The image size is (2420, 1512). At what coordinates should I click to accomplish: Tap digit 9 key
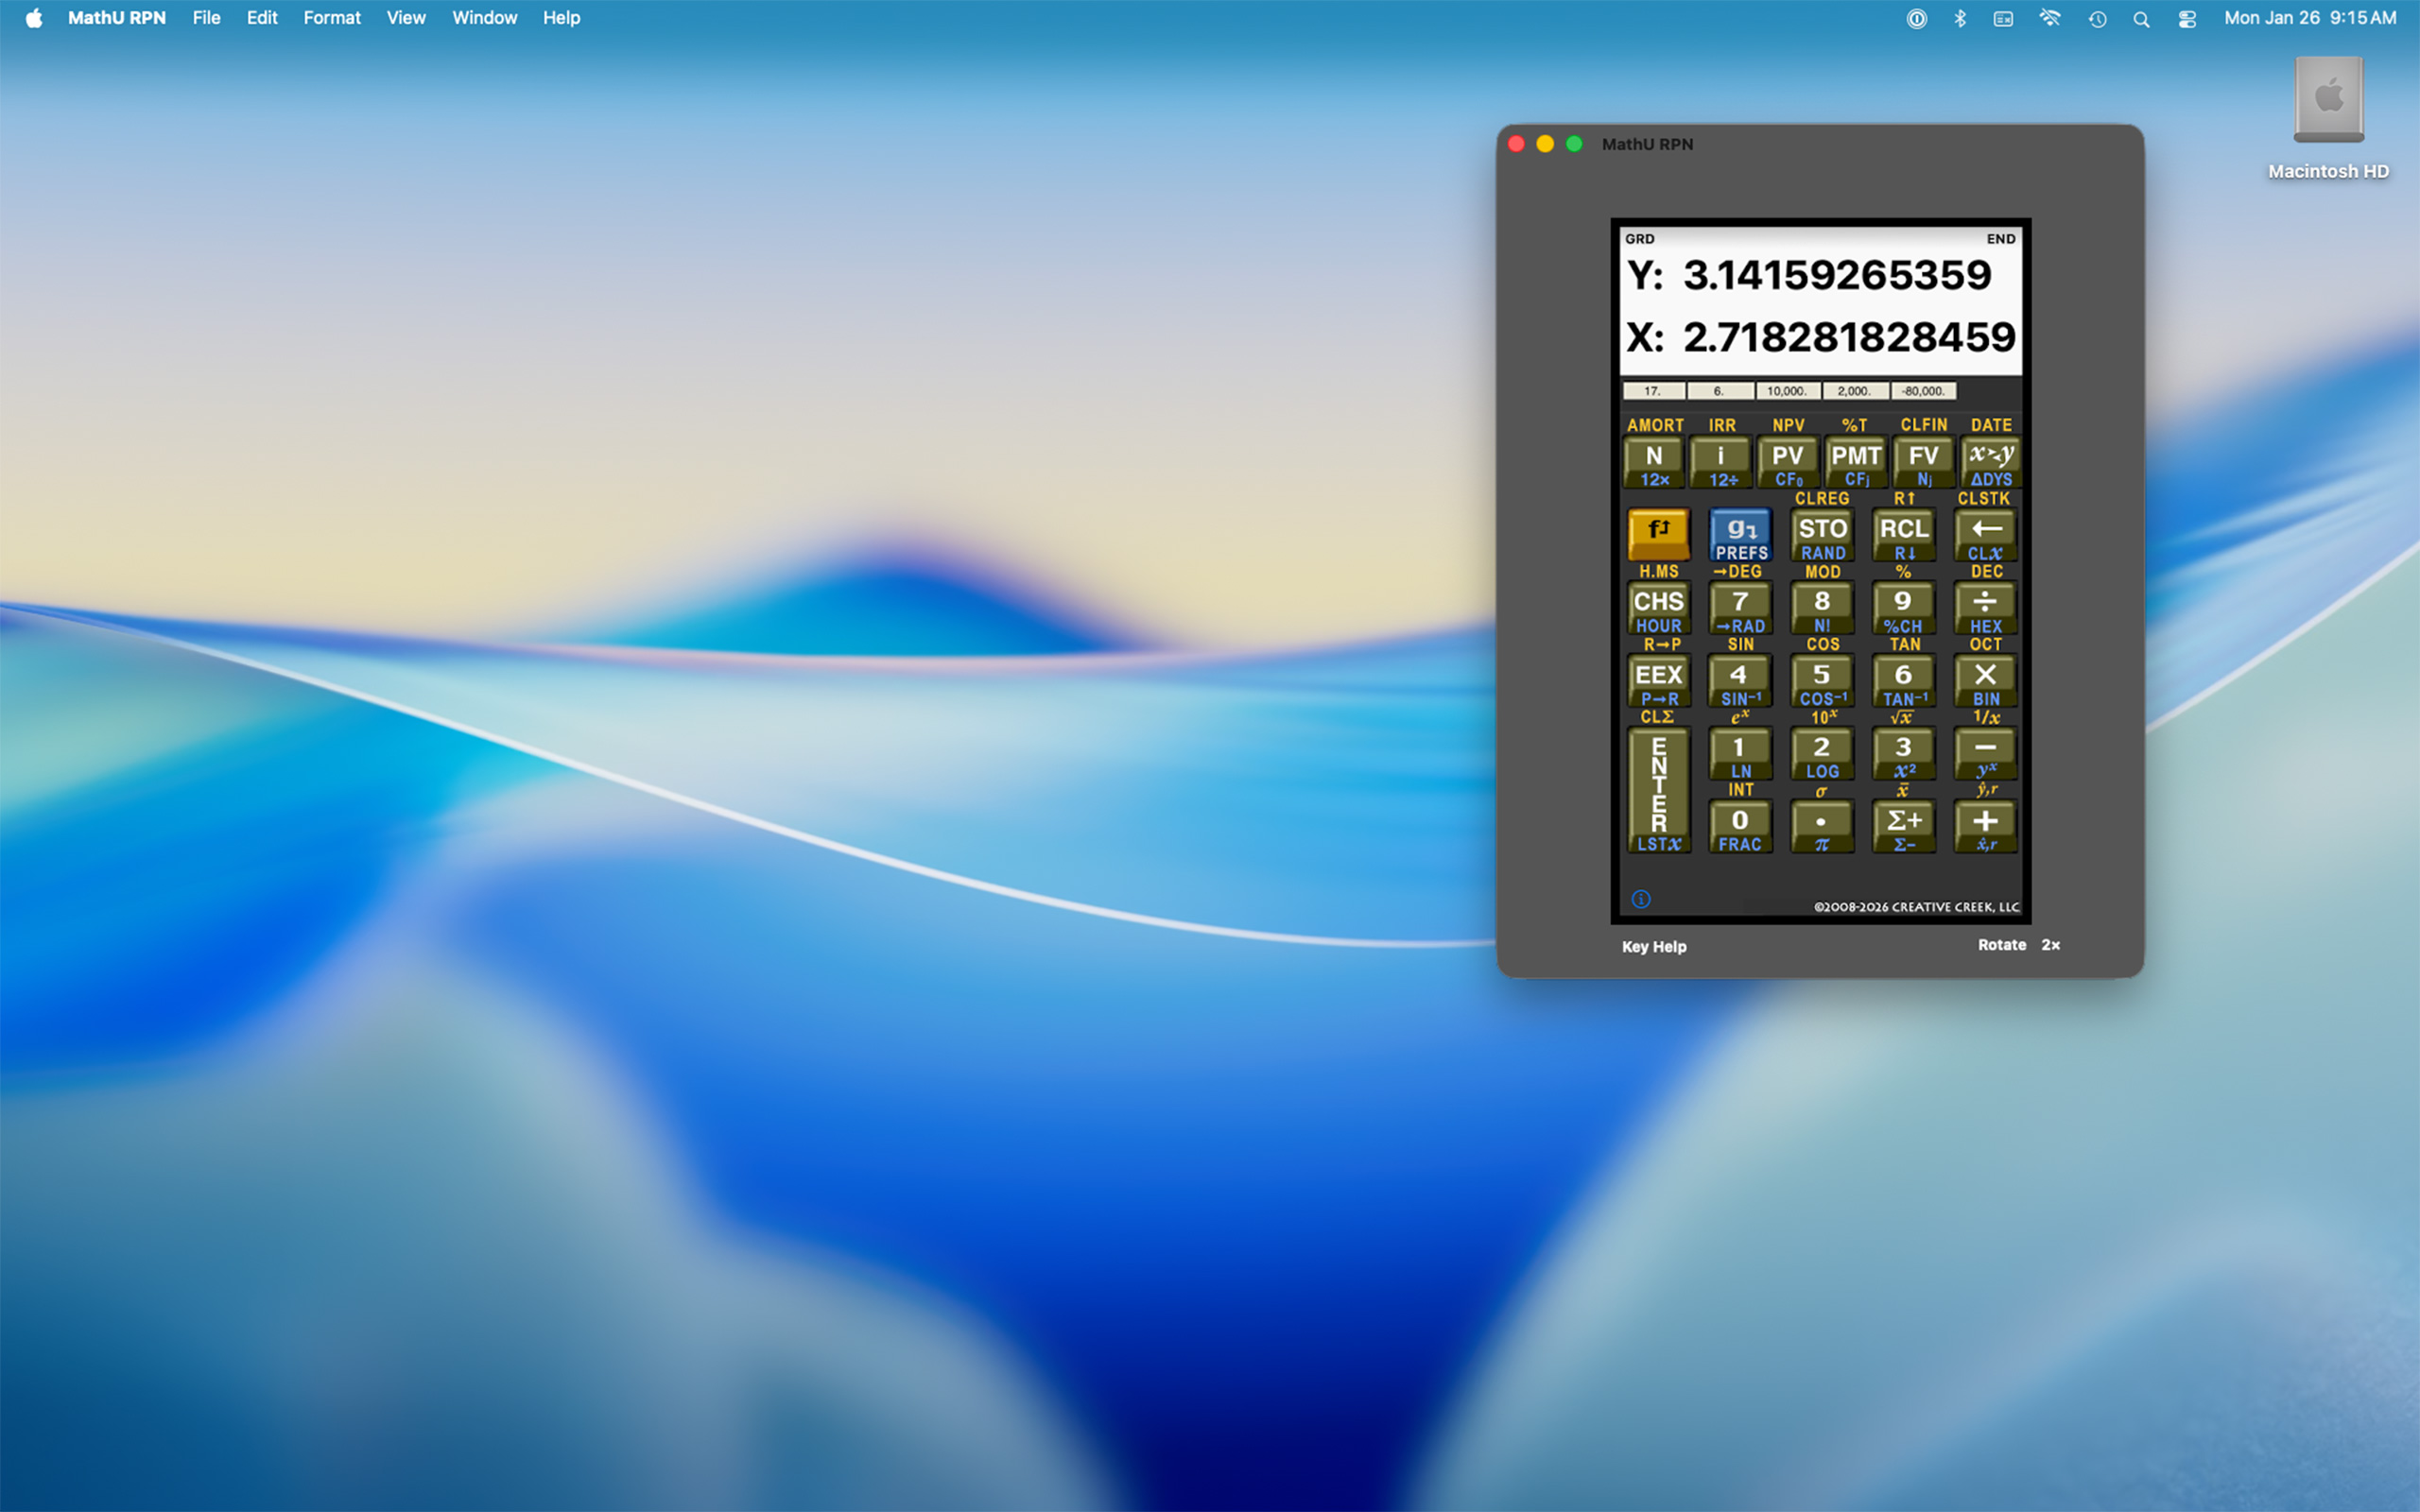point(1904,608)
